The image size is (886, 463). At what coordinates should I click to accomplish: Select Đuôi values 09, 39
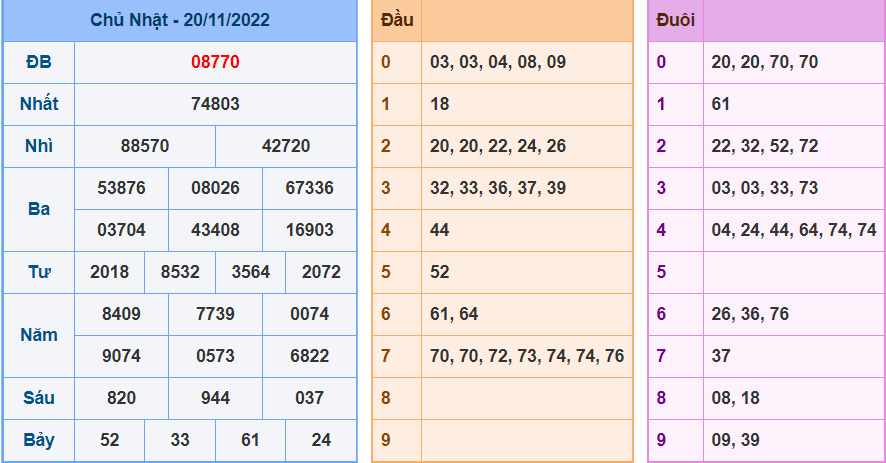click(735, 440)
